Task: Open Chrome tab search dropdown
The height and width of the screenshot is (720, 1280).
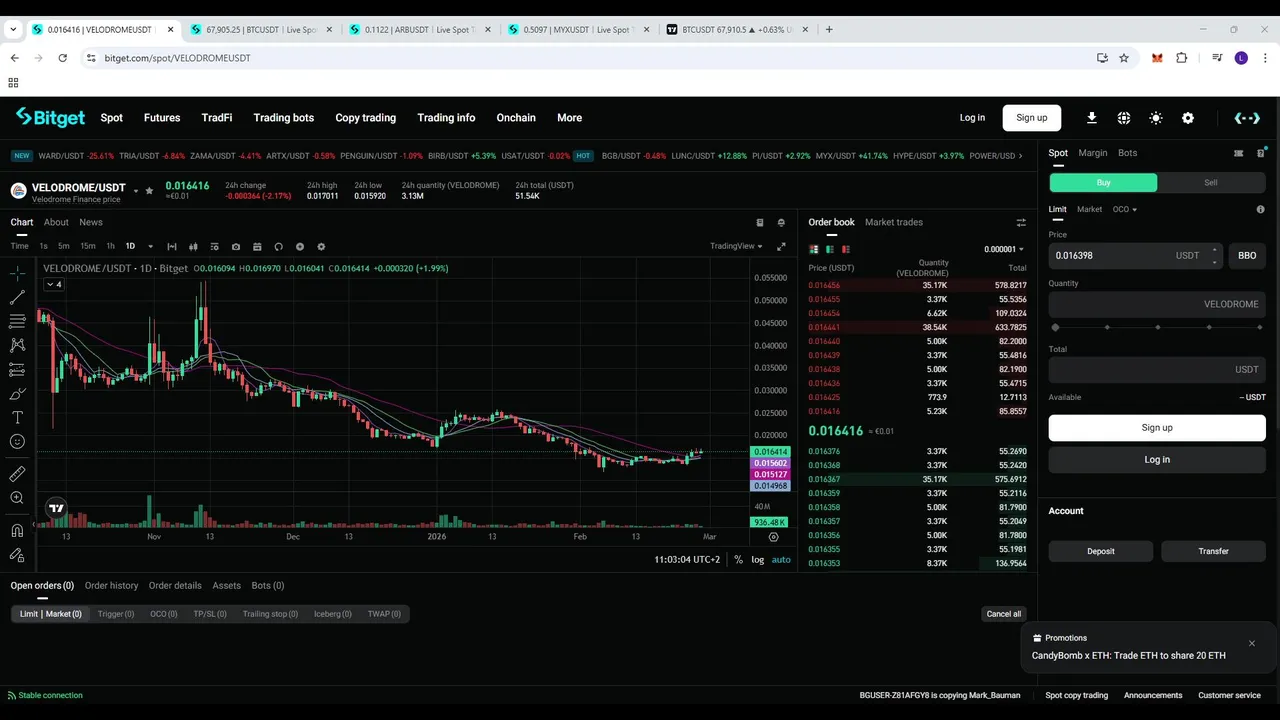Action: pos(13,29)
